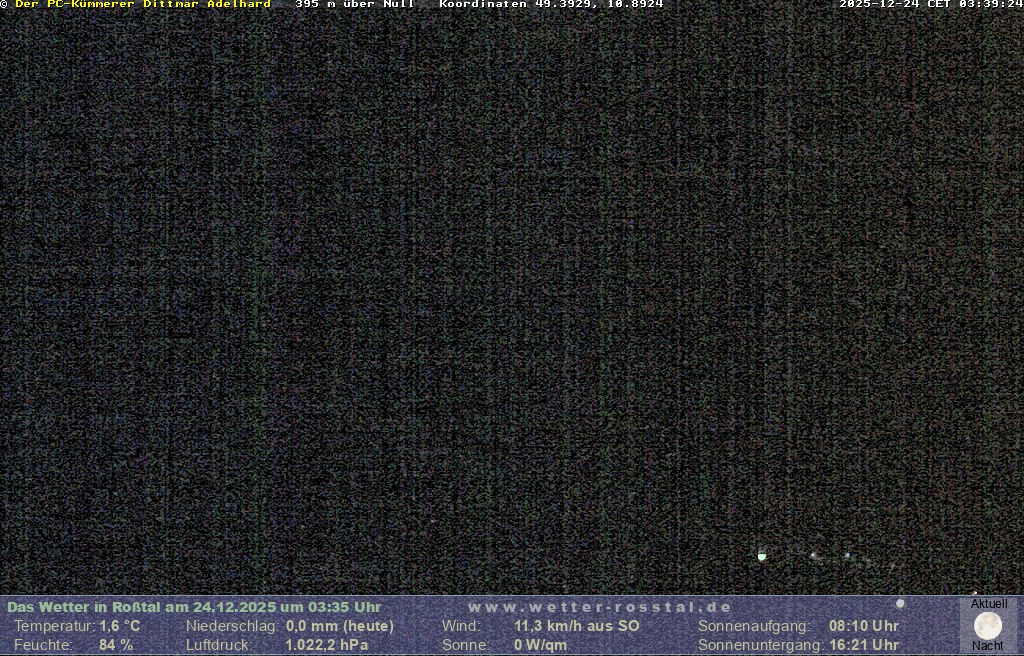Click the 395 m über Null text
Image resolution: width=1024 pixels, height=656 pixels.
click(354, 5)
